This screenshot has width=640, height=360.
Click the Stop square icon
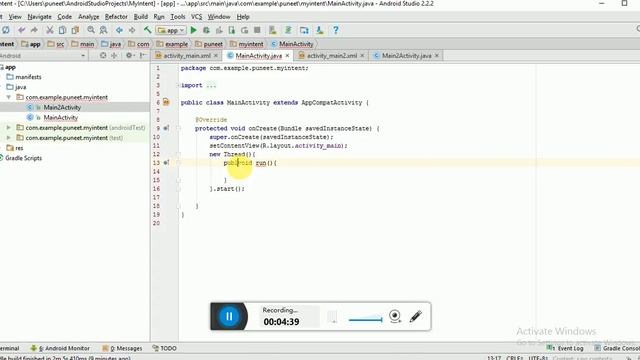[x=257, y=30]
